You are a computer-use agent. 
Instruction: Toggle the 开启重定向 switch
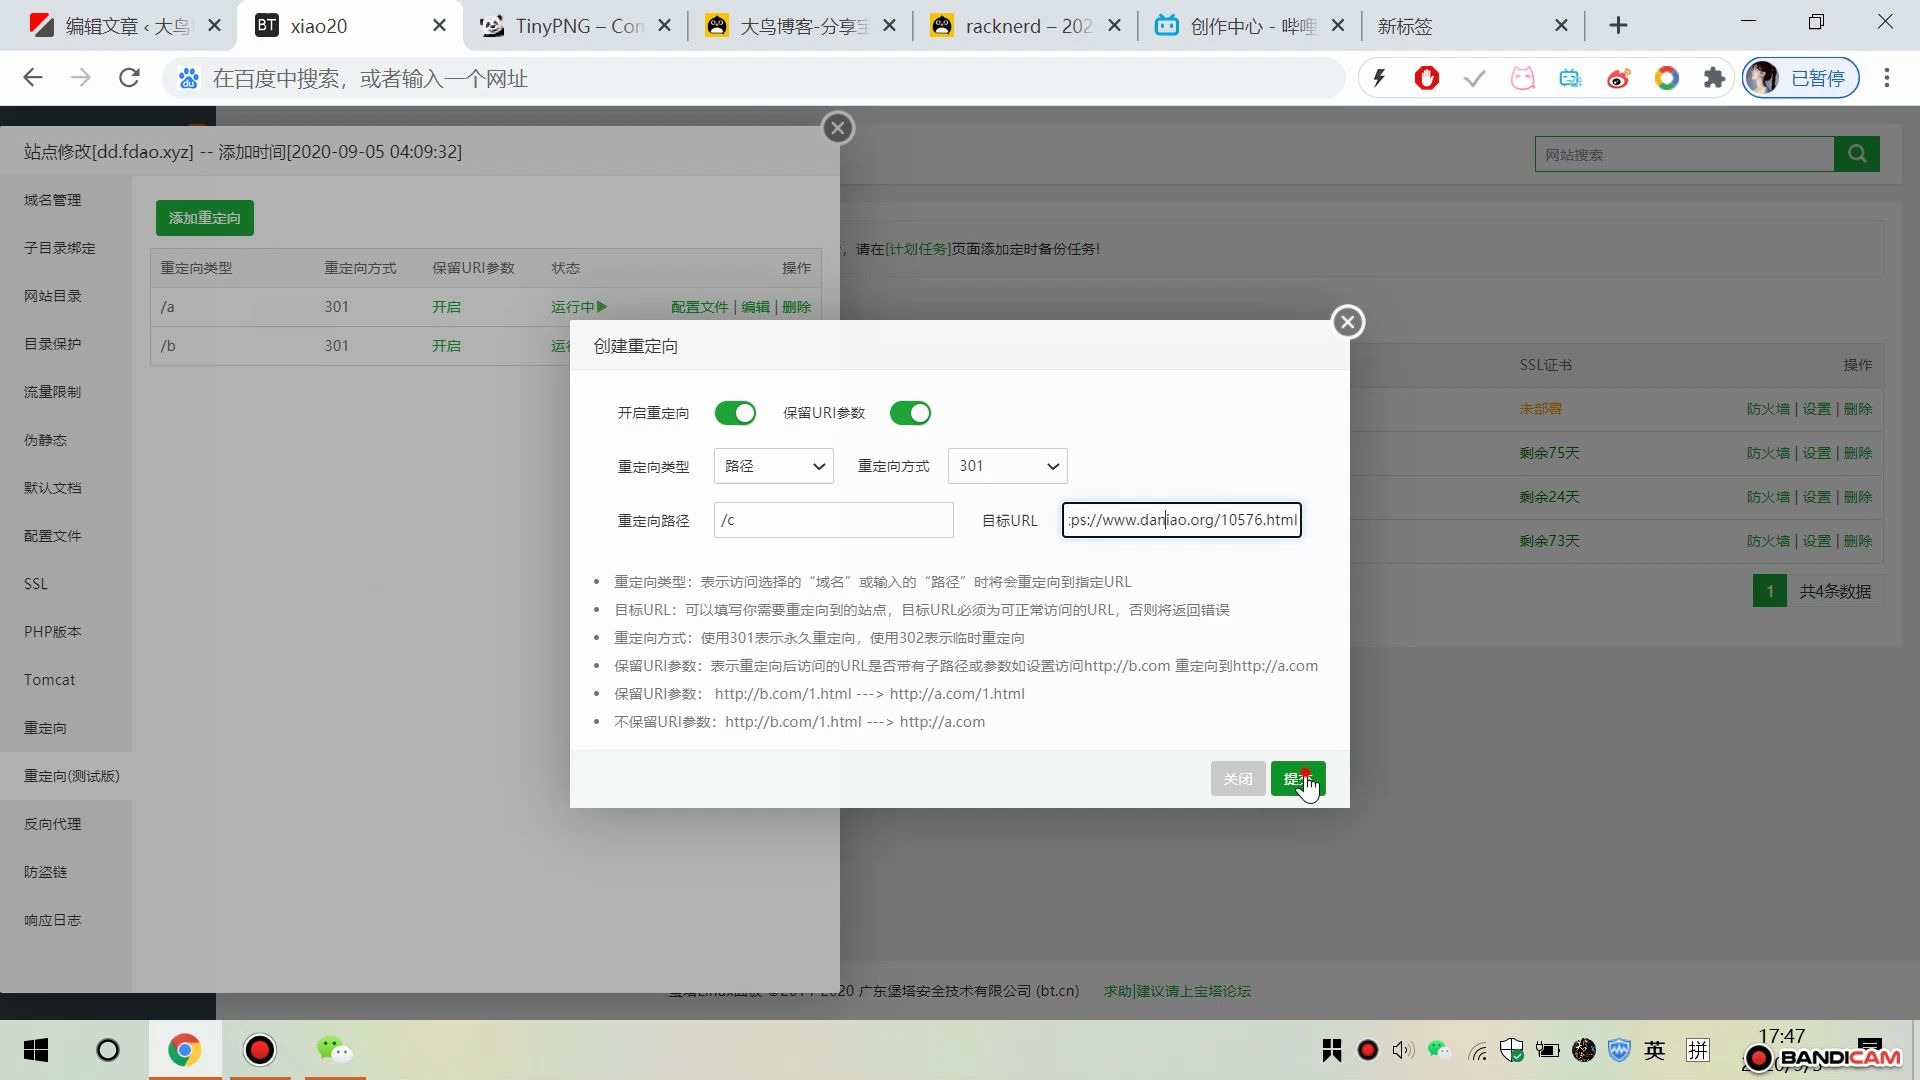pos(735,413)
